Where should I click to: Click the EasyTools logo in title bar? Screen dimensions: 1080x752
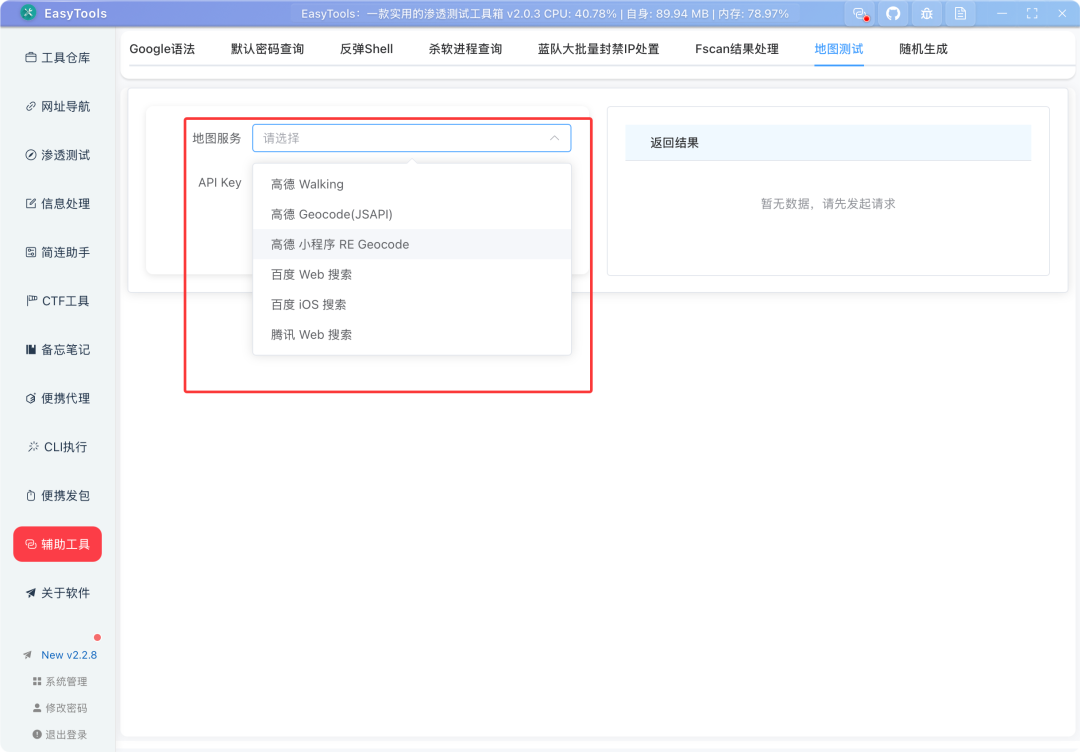pos(28,13)
